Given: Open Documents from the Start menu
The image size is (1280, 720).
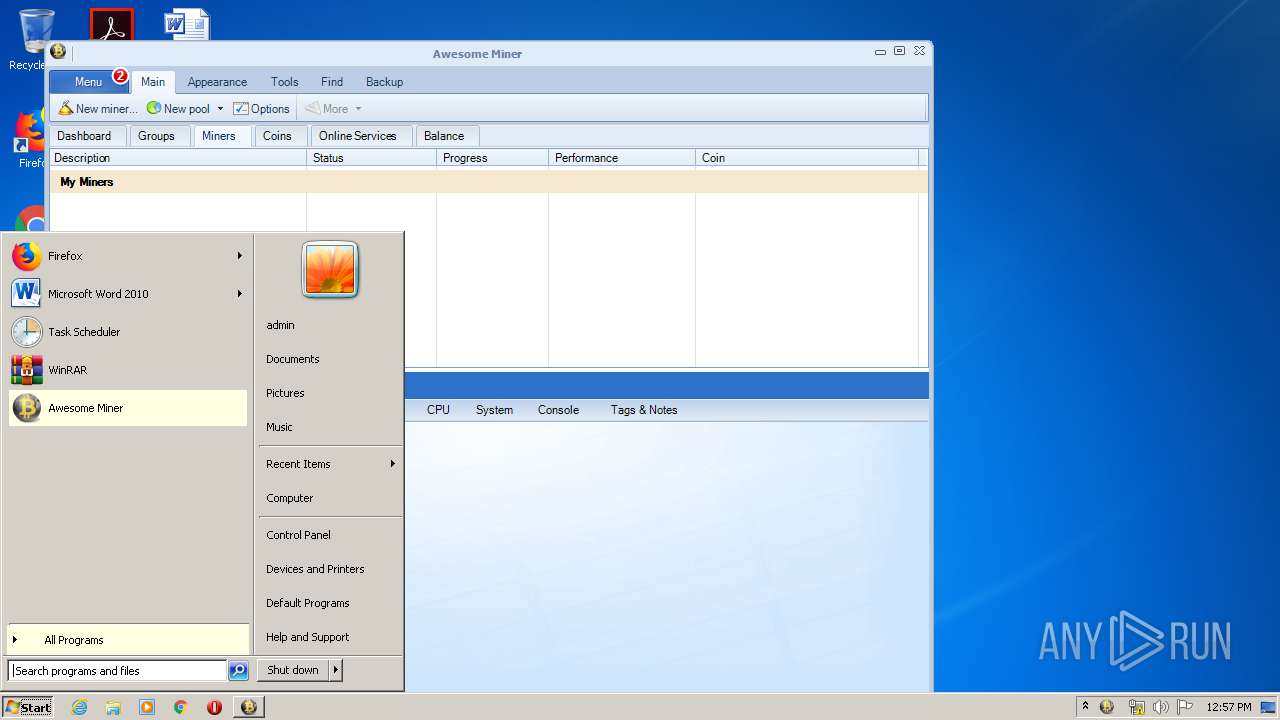Looking at the screenshot, I should pyautogui.click(x=330, y=359).
